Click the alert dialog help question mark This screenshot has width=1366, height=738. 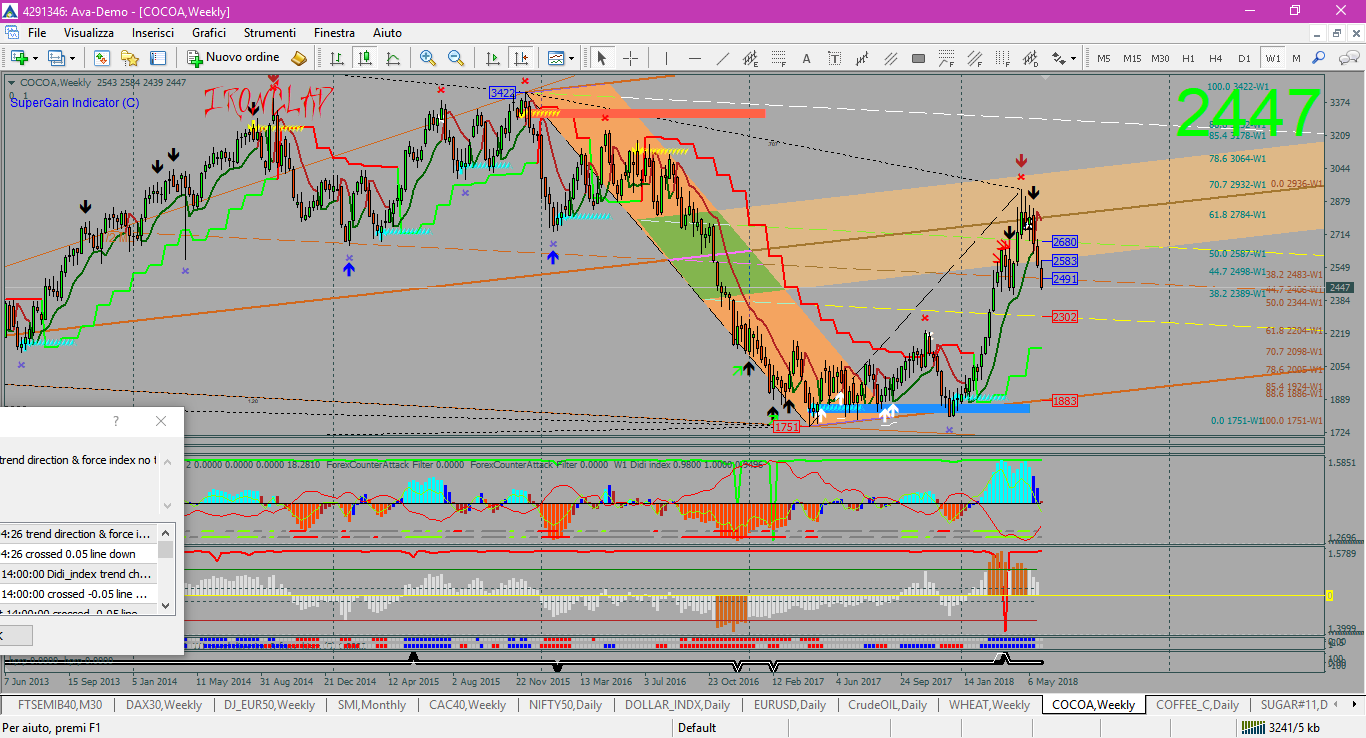coord(116,422)
